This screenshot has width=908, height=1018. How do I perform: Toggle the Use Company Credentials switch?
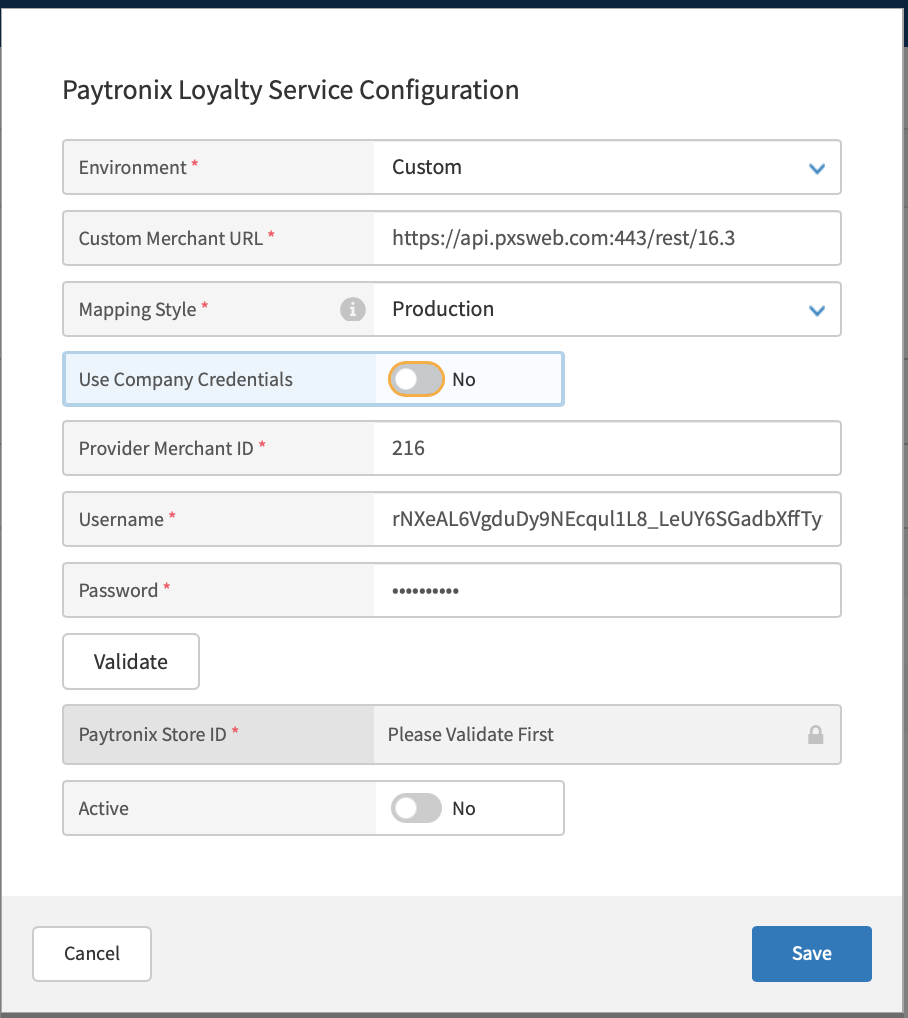pyautogui.click(x=416, y=380)
